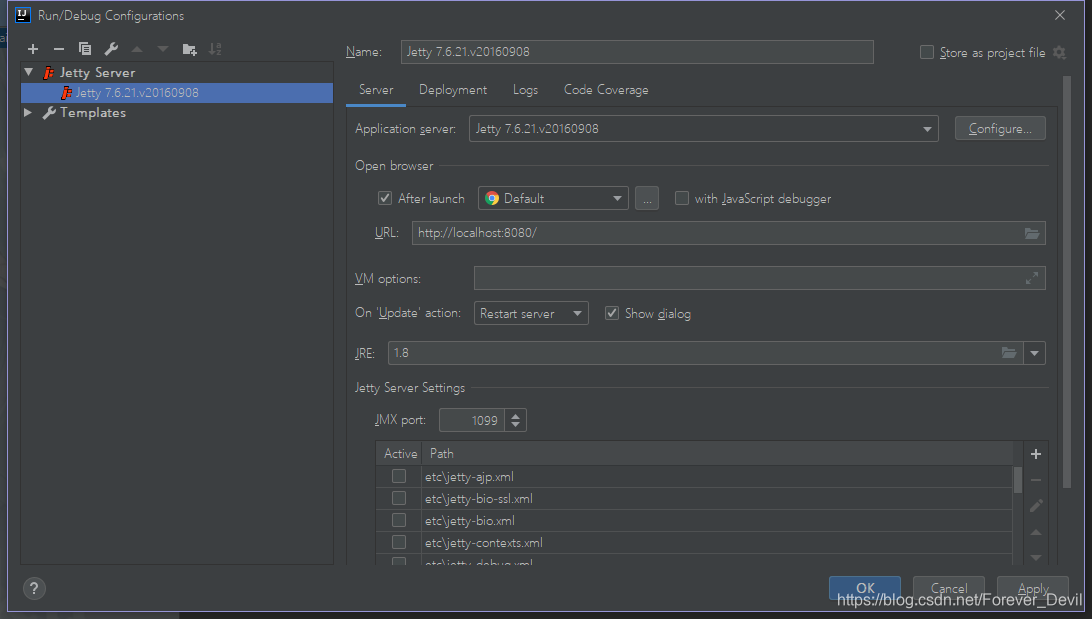Open browser Default dropdown
This screenshot has width=1092, height=619.
point(553,198)
